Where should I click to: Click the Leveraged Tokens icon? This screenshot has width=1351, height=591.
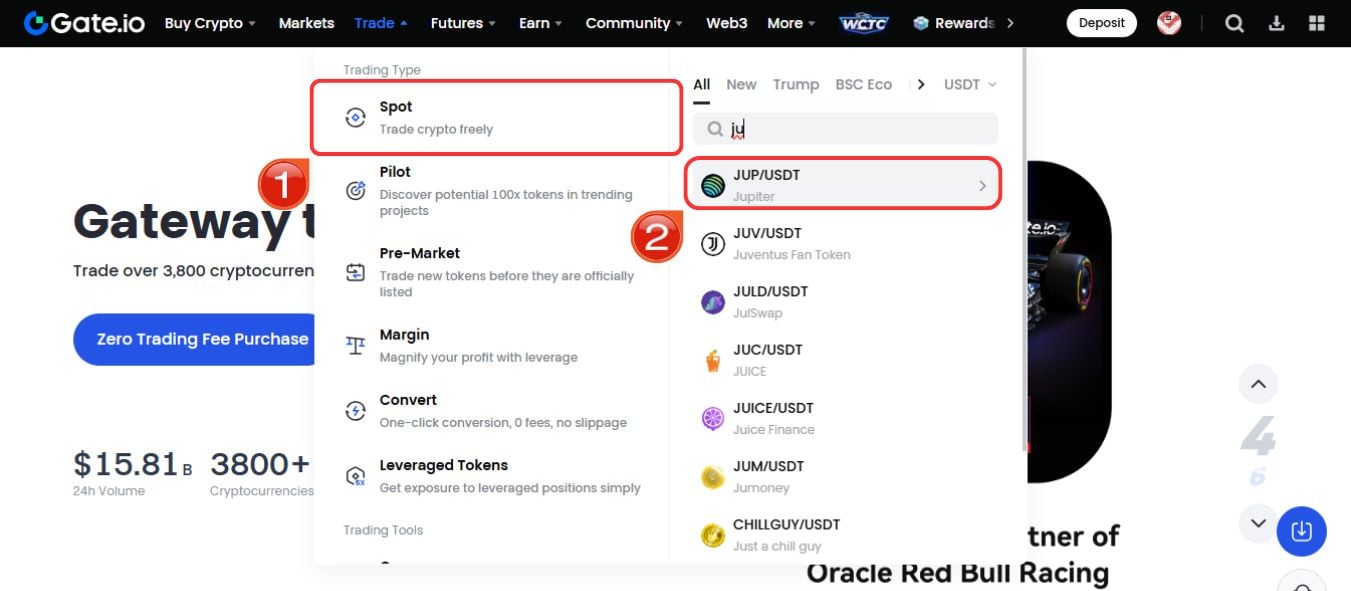click(355, 476)
